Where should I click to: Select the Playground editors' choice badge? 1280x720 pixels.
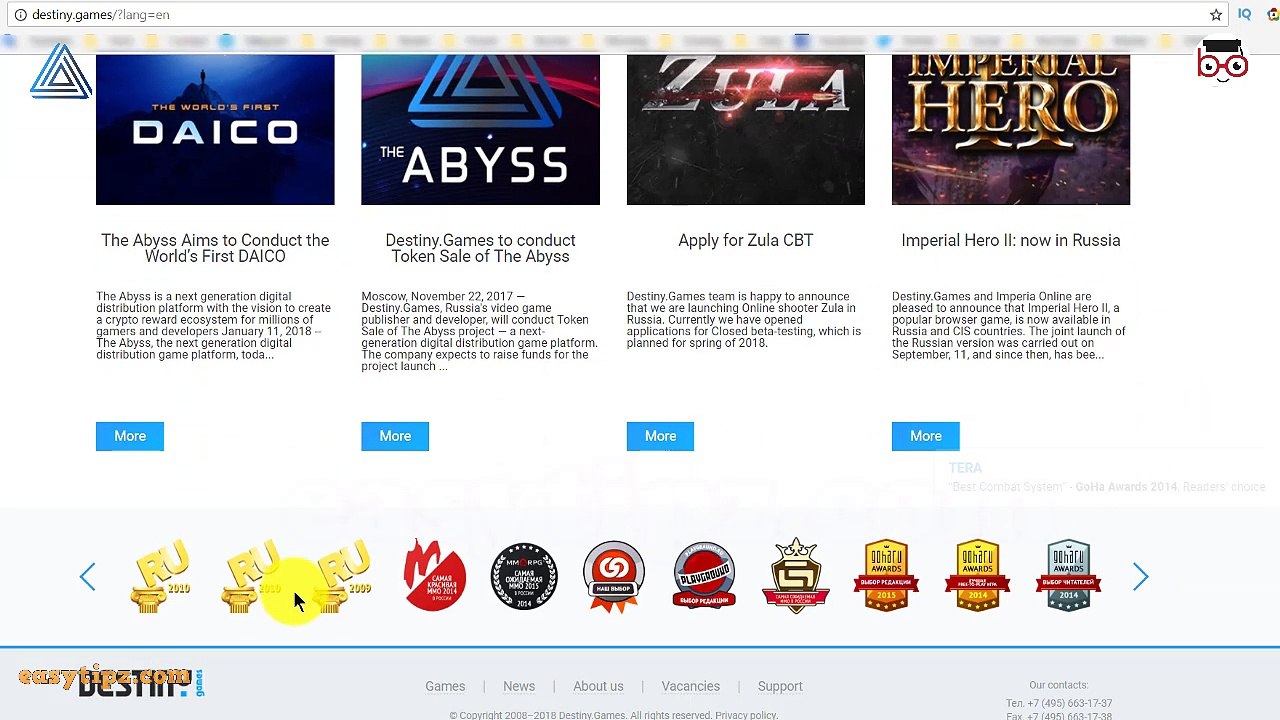click(704, 576)
